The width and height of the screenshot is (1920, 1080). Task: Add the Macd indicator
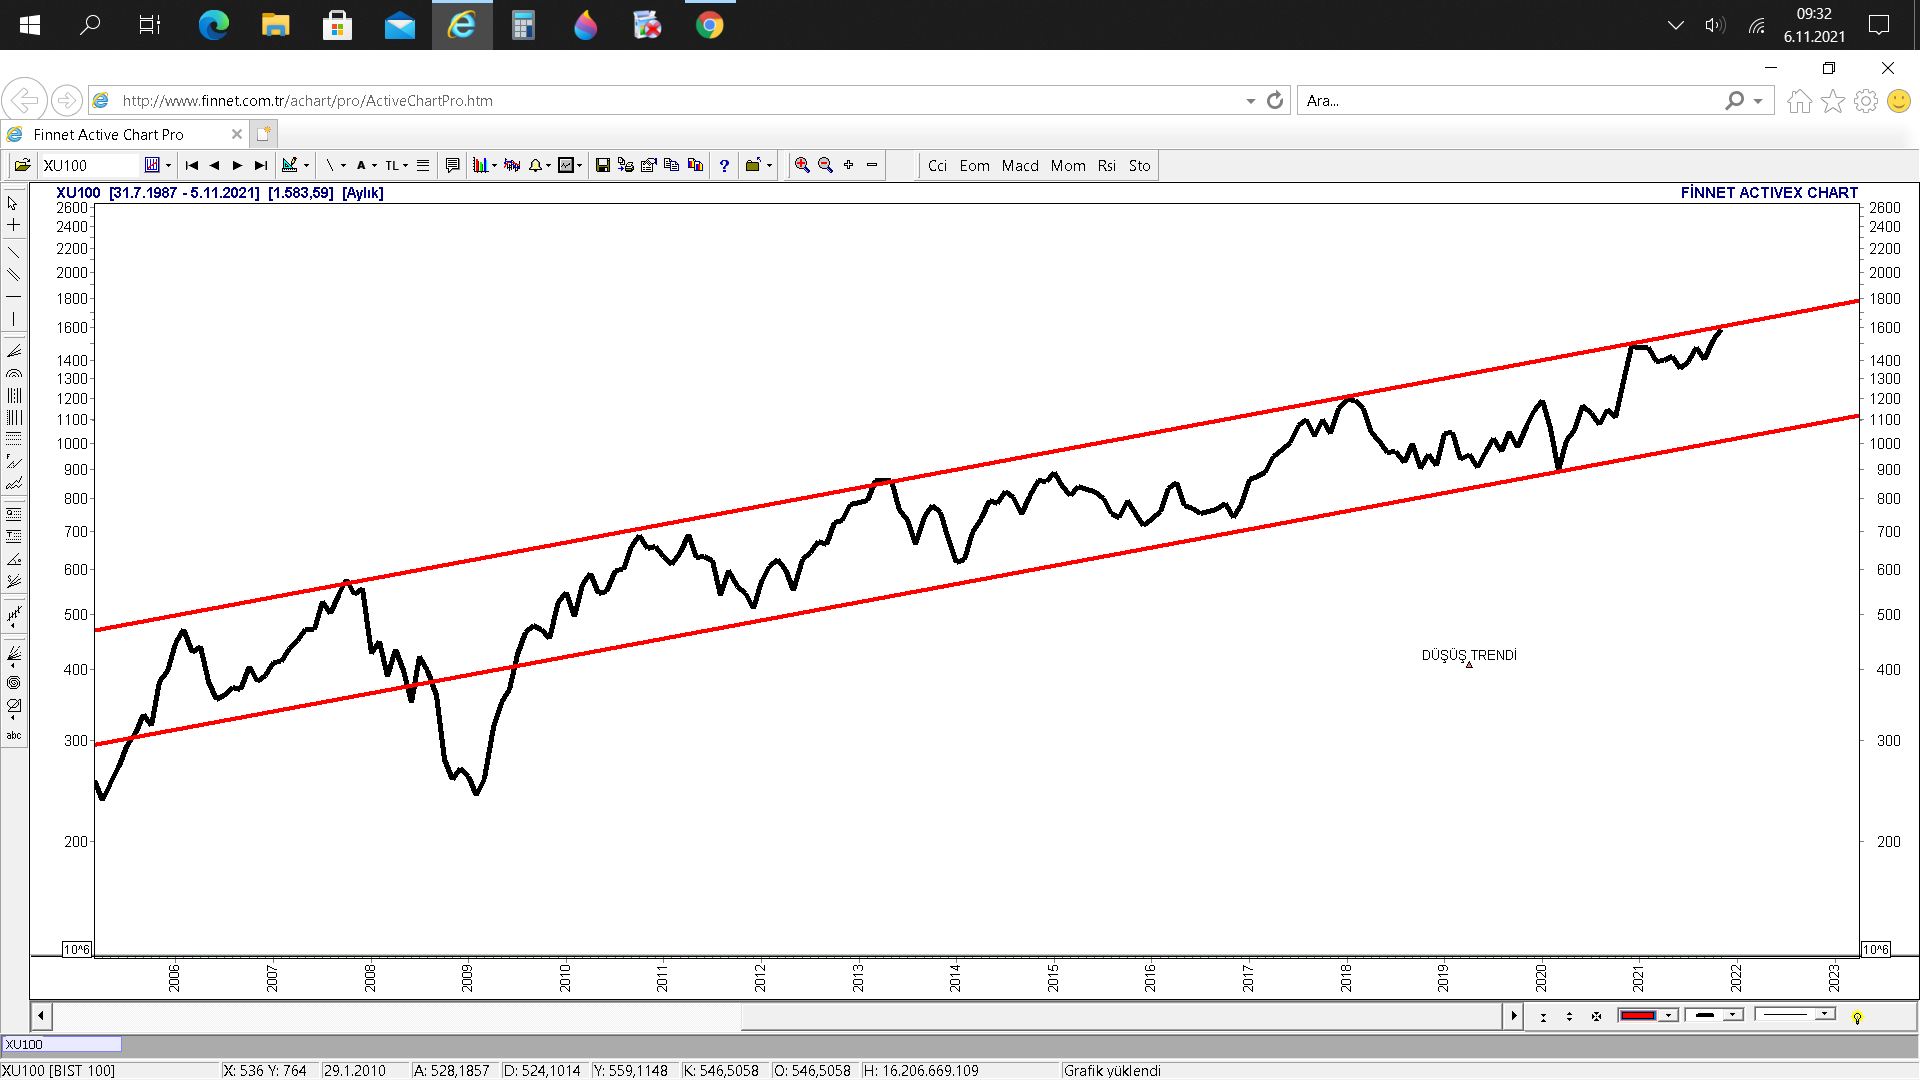1020,166
